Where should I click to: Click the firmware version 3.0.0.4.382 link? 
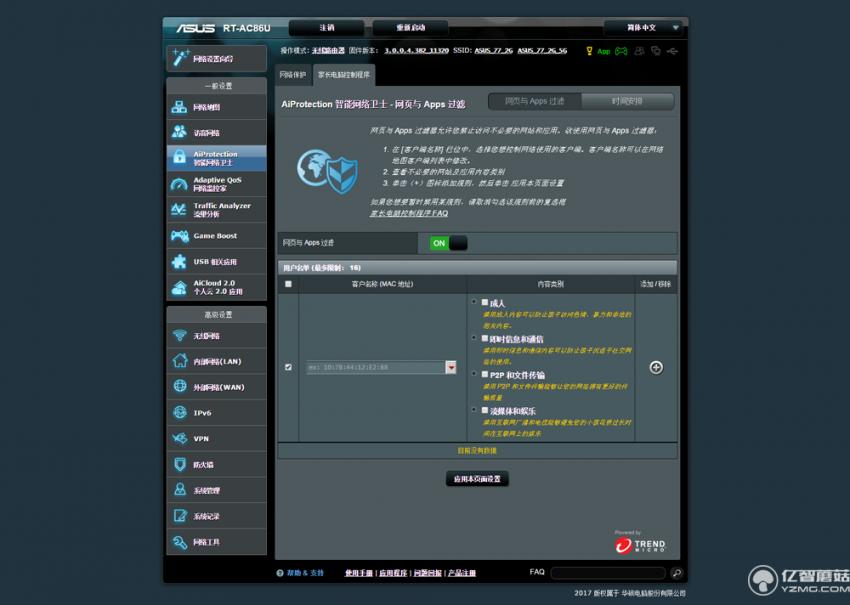416,50
